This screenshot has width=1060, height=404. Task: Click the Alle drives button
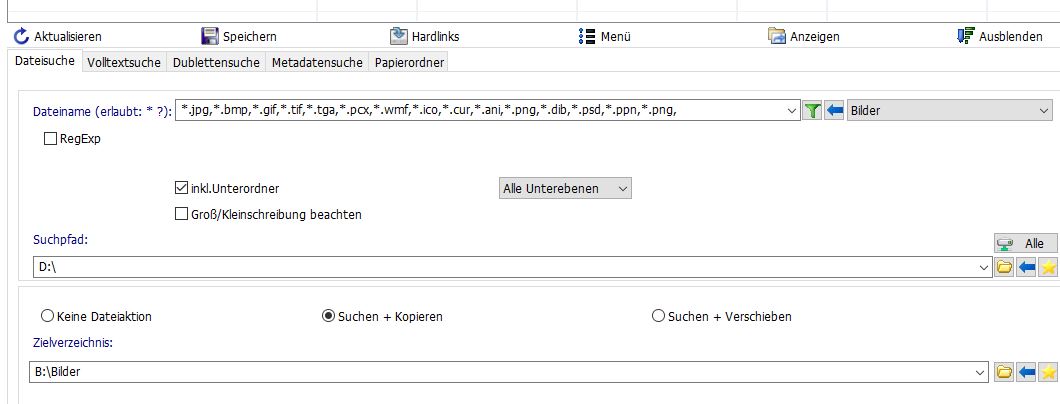1026,243
